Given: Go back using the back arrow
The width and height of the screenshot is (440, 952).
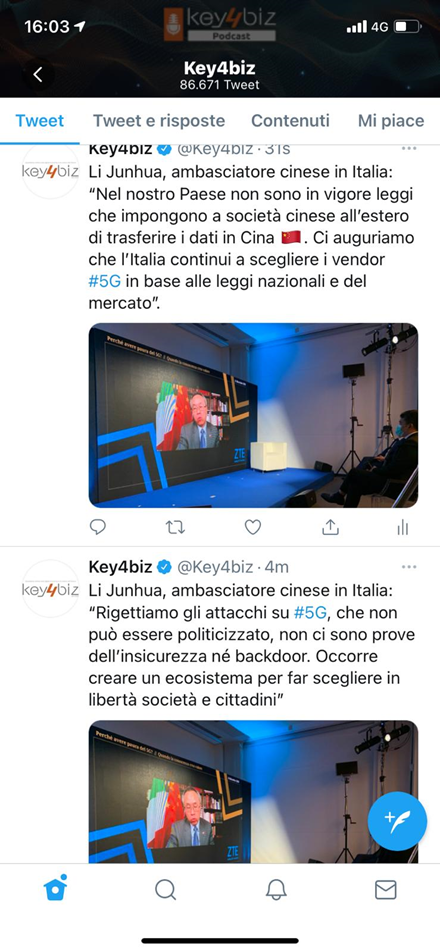Looking at the screenshot, I should [x=38, y=75].
